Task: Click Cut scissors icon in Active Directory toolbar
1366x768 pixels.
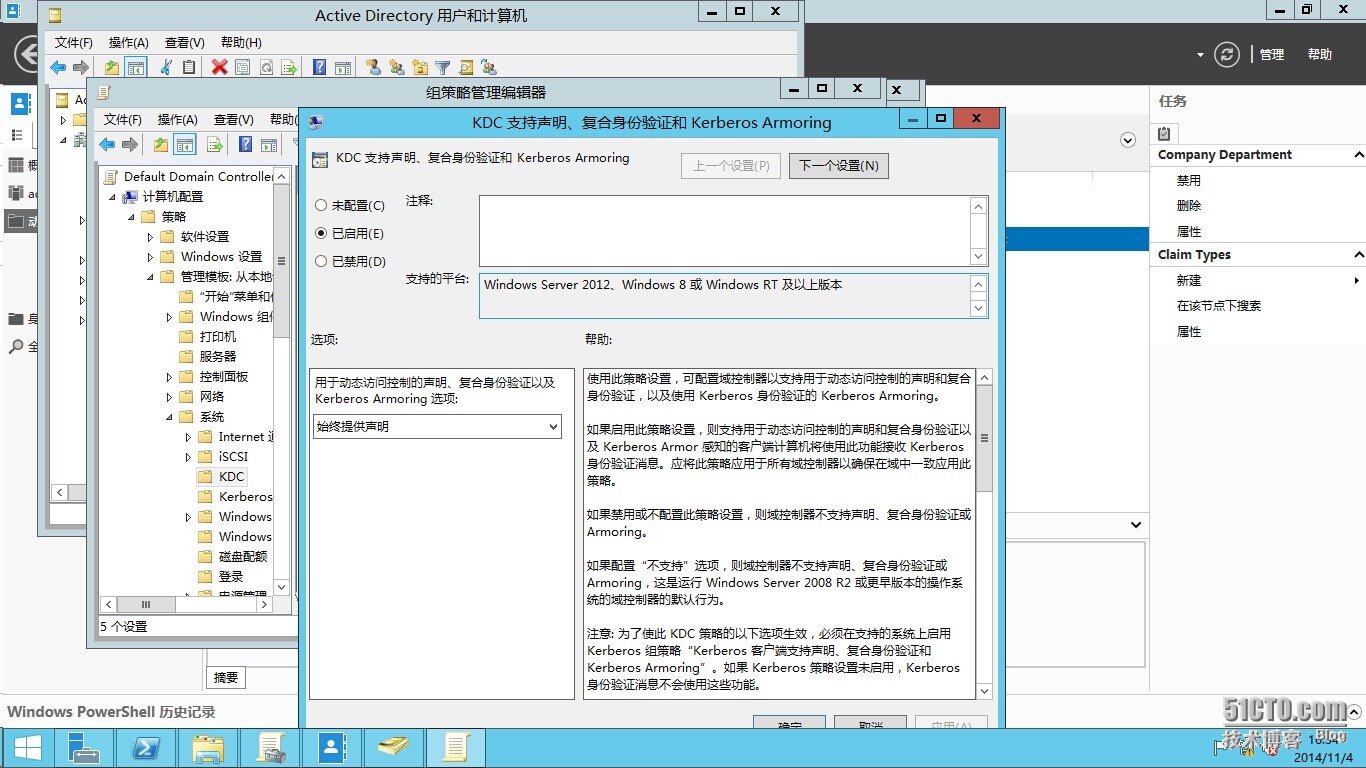Action: pyautogui.click(x=166, y=67)
